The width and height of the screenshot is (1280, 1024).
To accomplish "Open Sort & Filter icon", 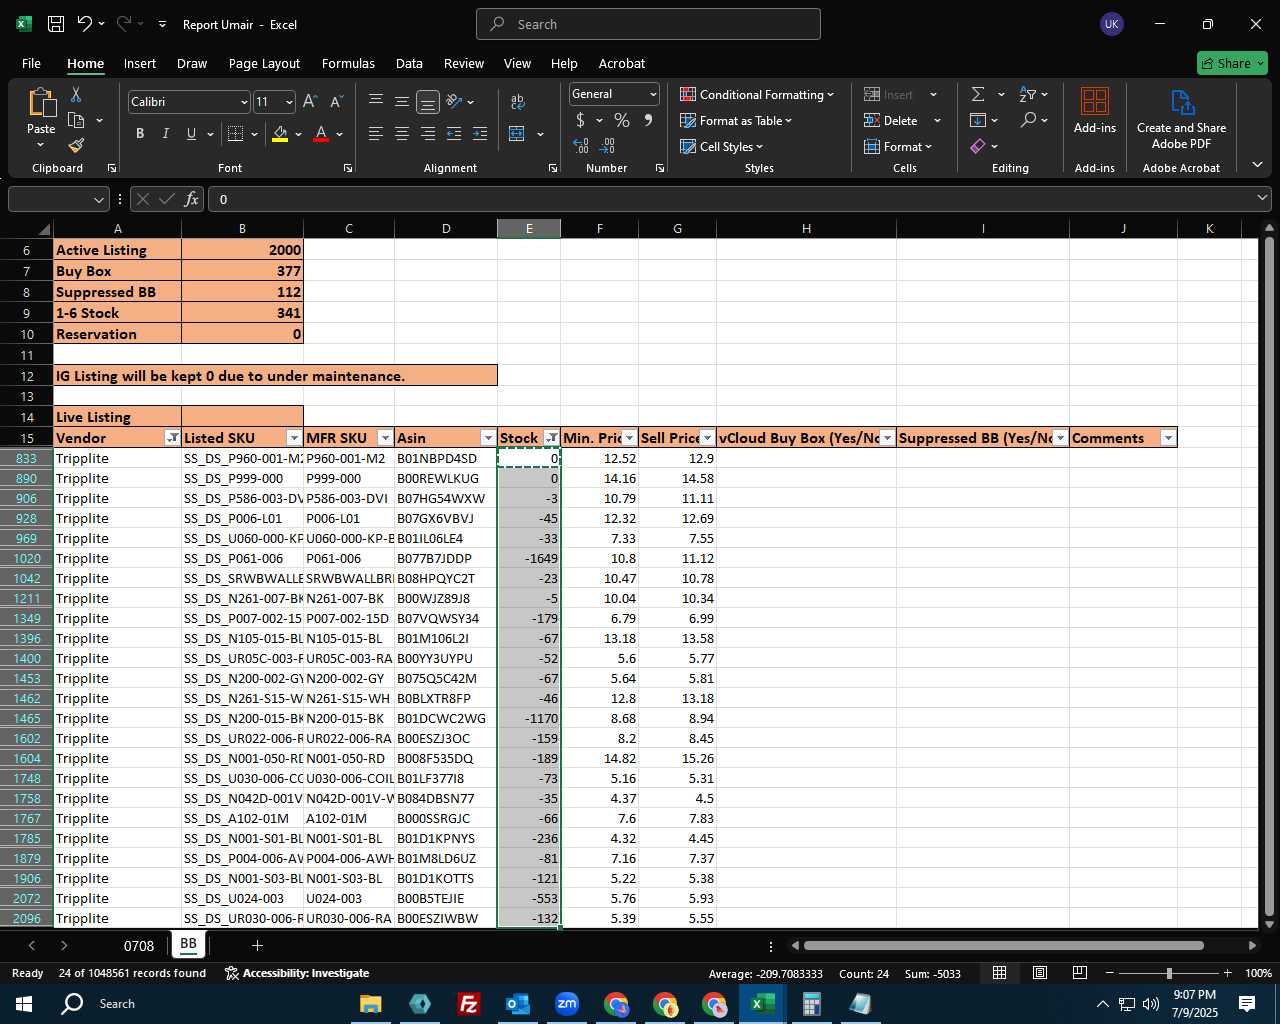I will pos(1027,94).
